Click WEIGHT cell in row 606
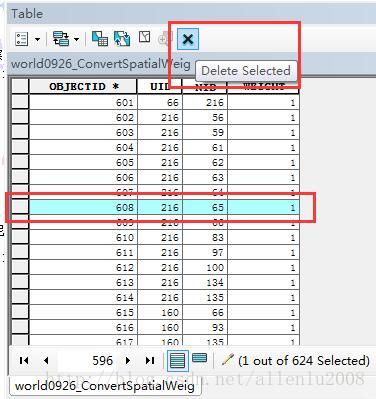The width and height of the screenshot is (376, 399). pyautogui.click(x=263, y=177)
